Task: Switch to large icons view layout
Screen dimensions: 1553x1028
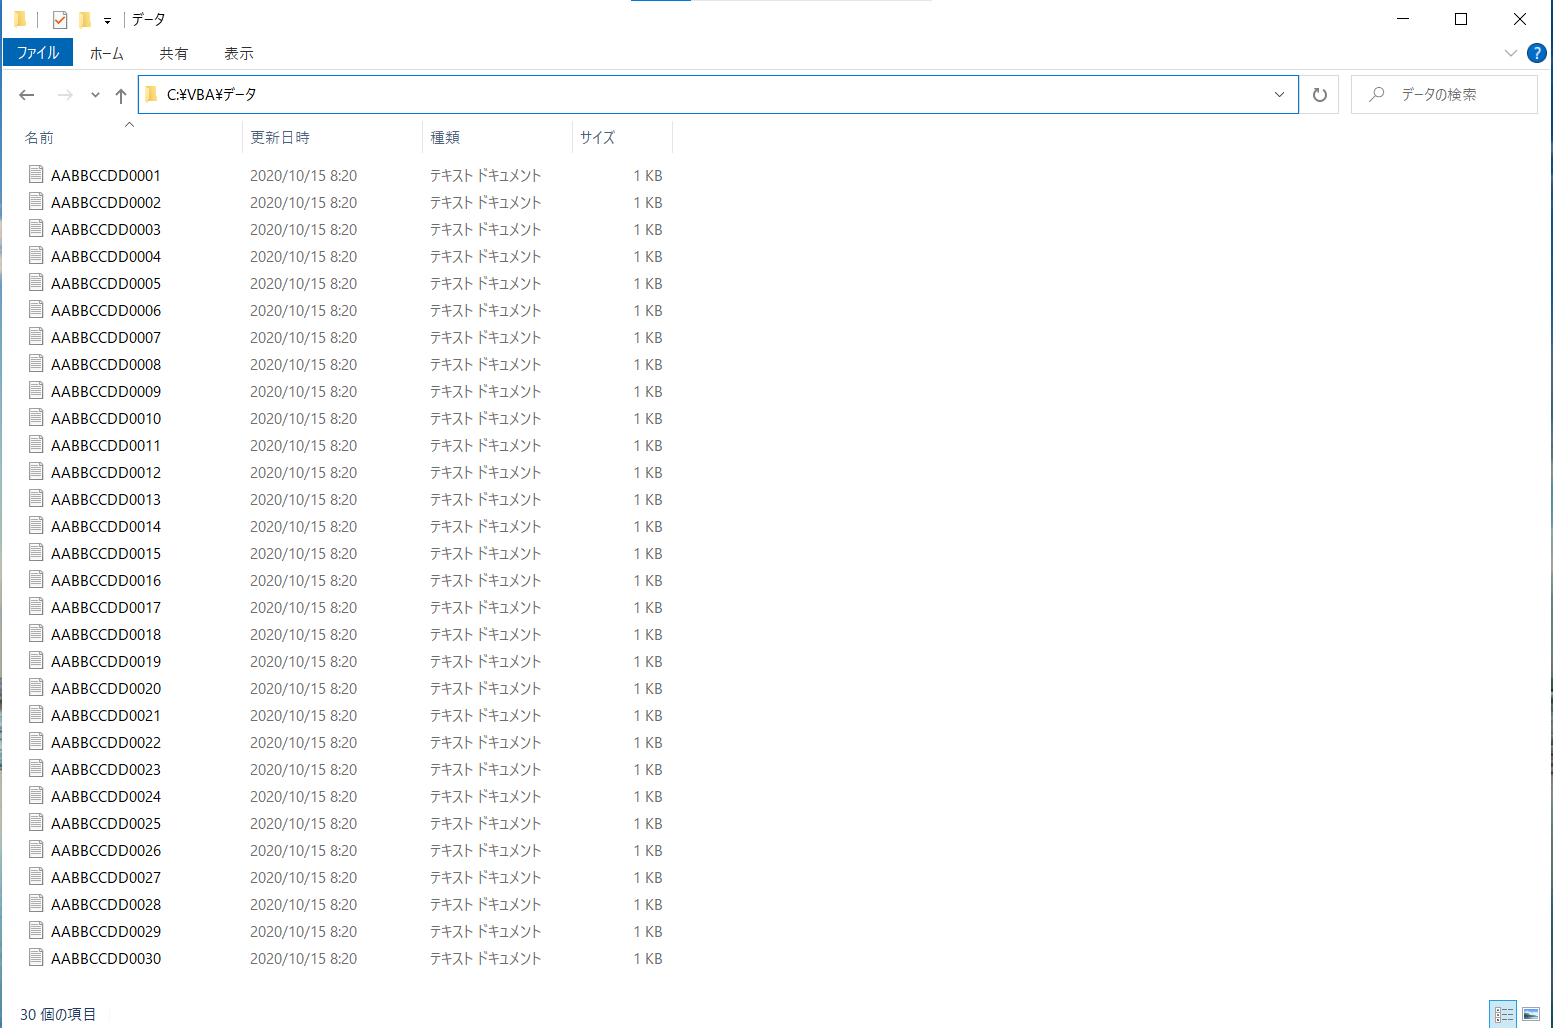Action: click(1531, 1014)
